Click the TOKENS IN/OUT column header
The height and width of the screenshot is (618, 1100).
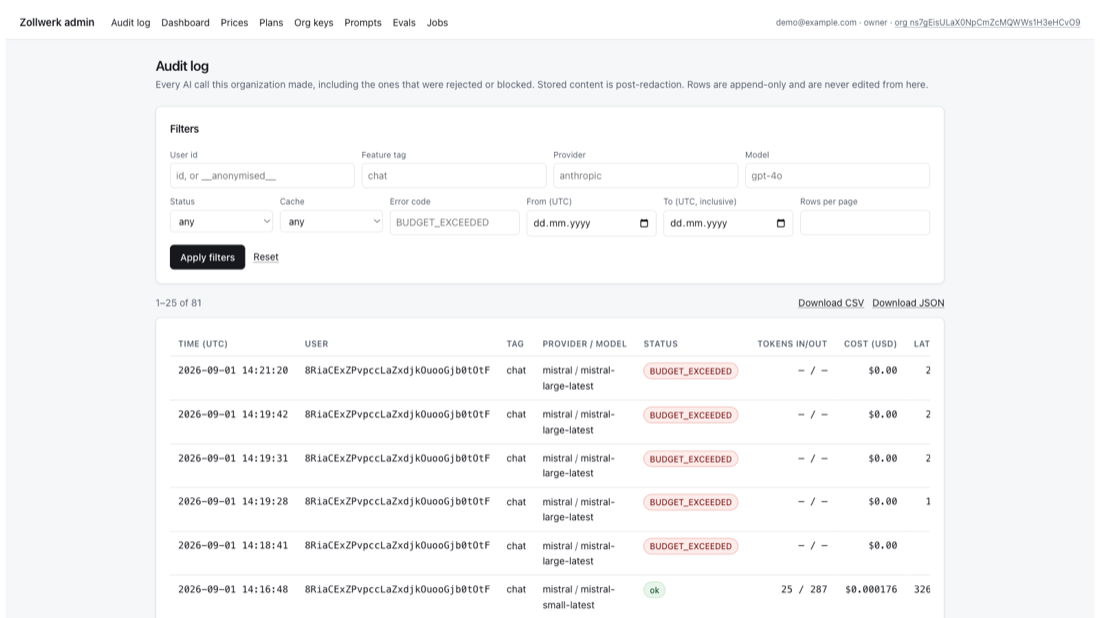792,344
